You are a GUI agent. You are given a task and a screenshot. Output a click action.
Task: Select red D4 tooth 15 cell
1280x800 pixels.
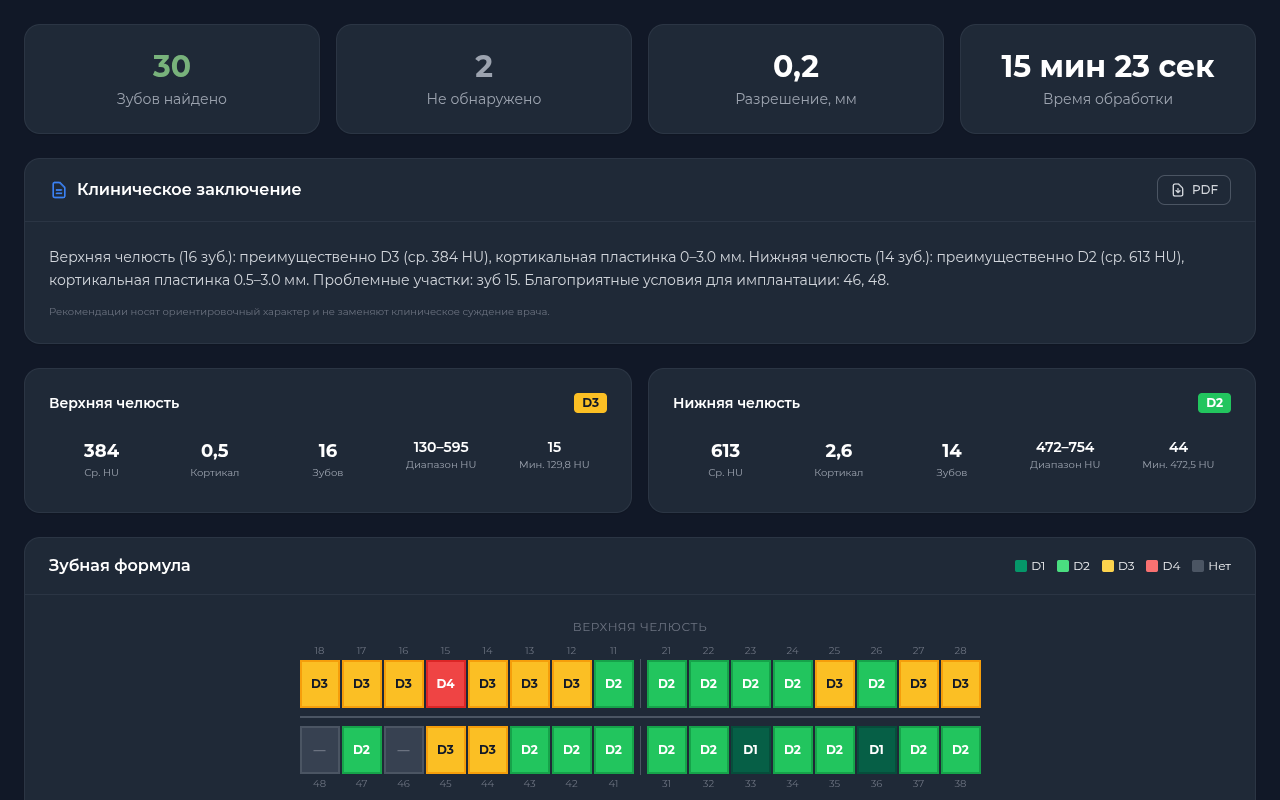[445, 684]
